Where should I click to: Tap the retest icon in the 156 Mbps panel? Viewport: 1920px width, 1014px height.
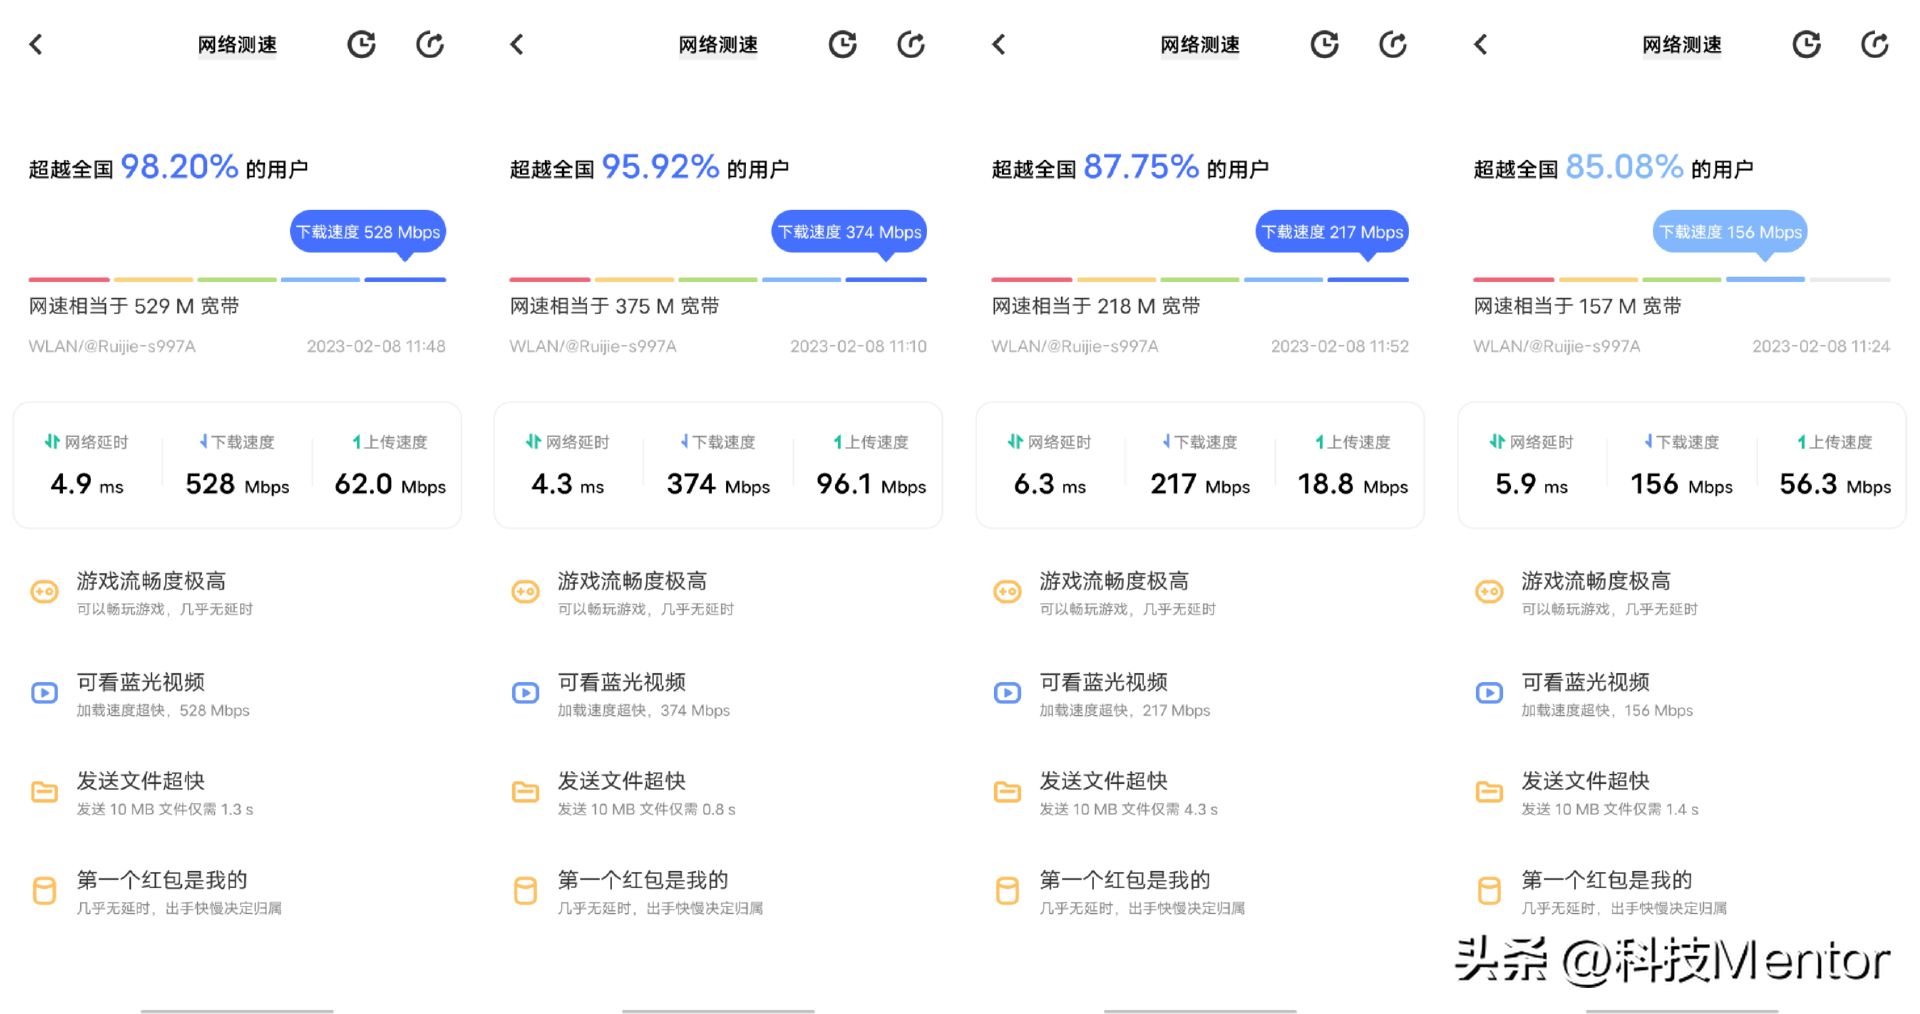(1874, 44)
